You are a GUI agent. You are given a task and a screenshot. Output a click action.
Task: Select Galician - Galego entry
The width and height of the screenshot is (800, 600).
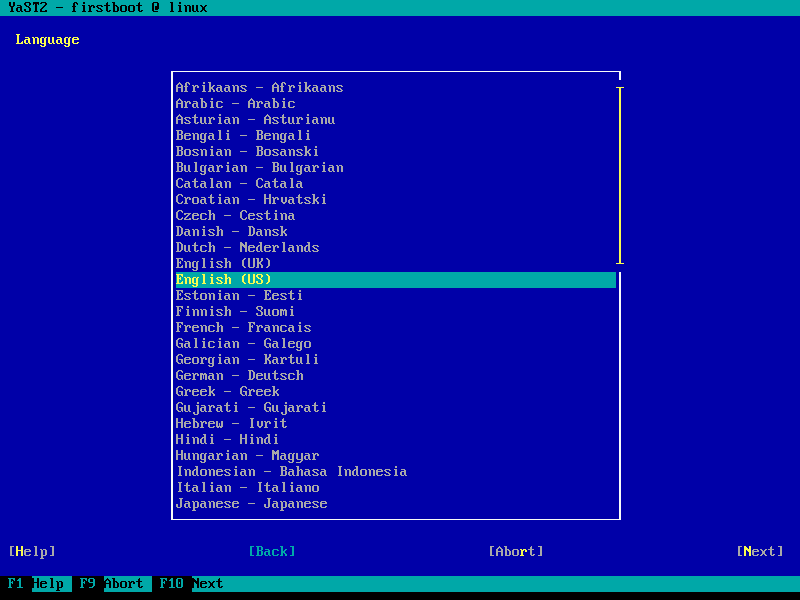pos(243,344)
